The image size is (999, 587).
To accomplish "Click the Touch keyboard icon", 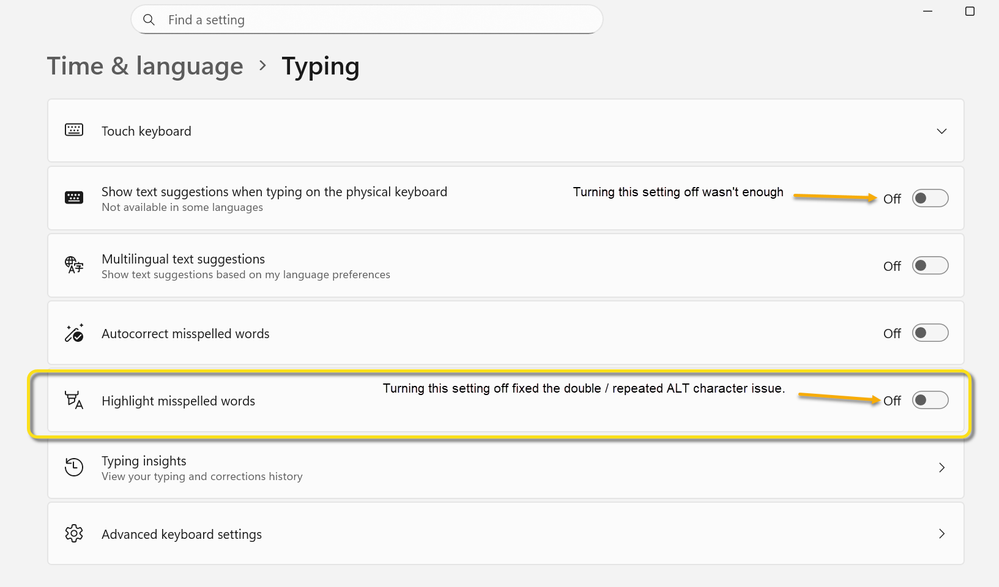I will pos(74,130).
